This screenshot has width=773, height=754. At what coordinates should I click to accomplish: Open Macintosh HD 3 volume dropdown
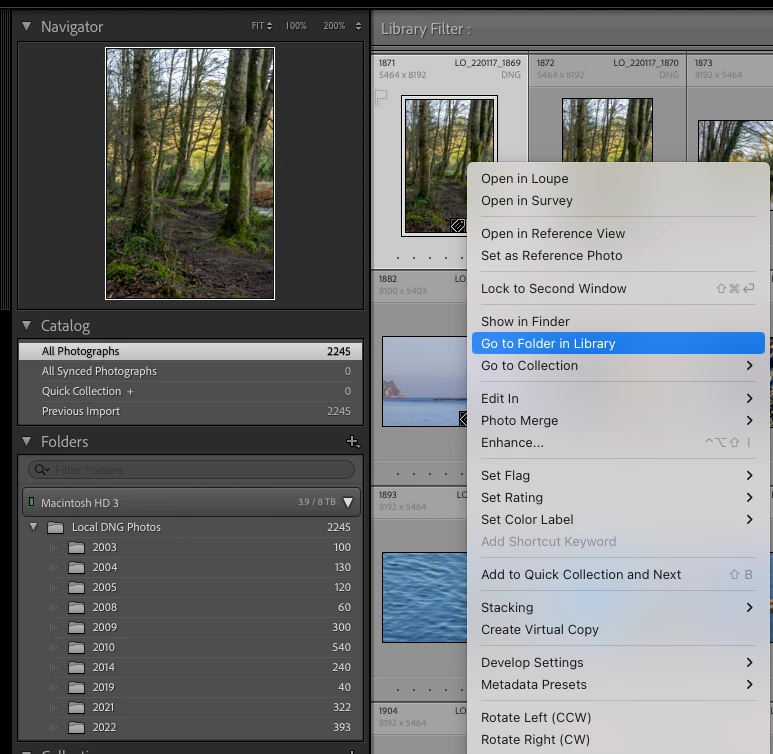point(348,503)
